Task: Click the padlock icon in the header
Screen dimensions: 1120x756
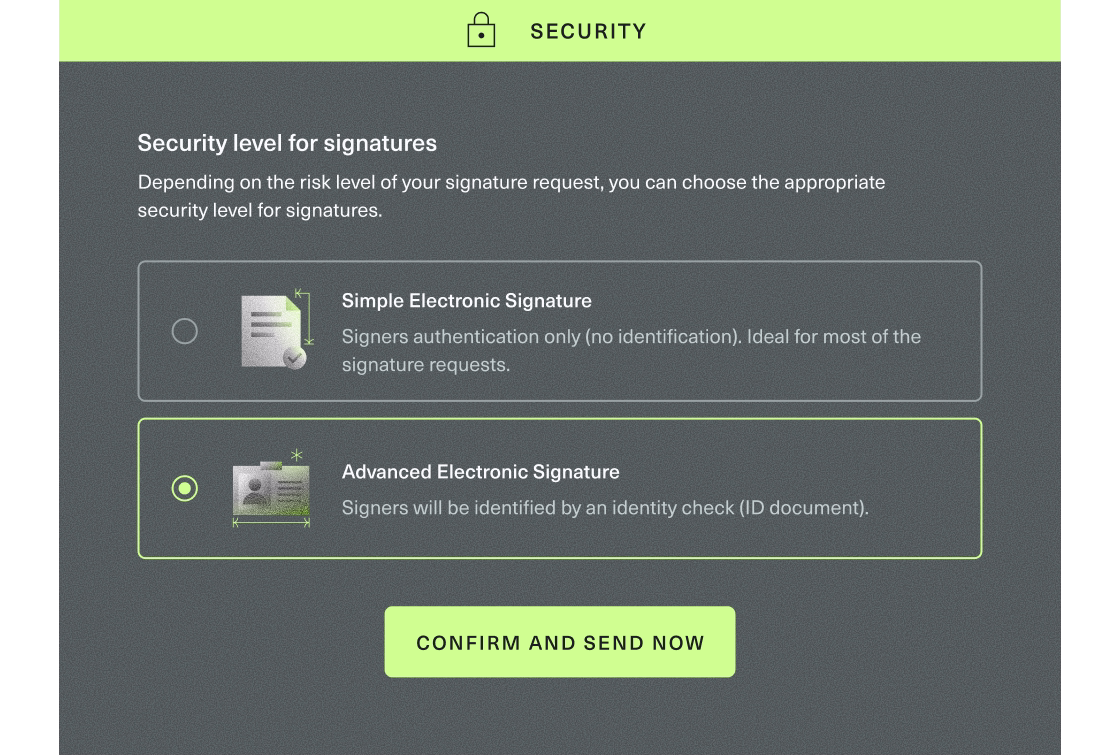Action: 481,30
